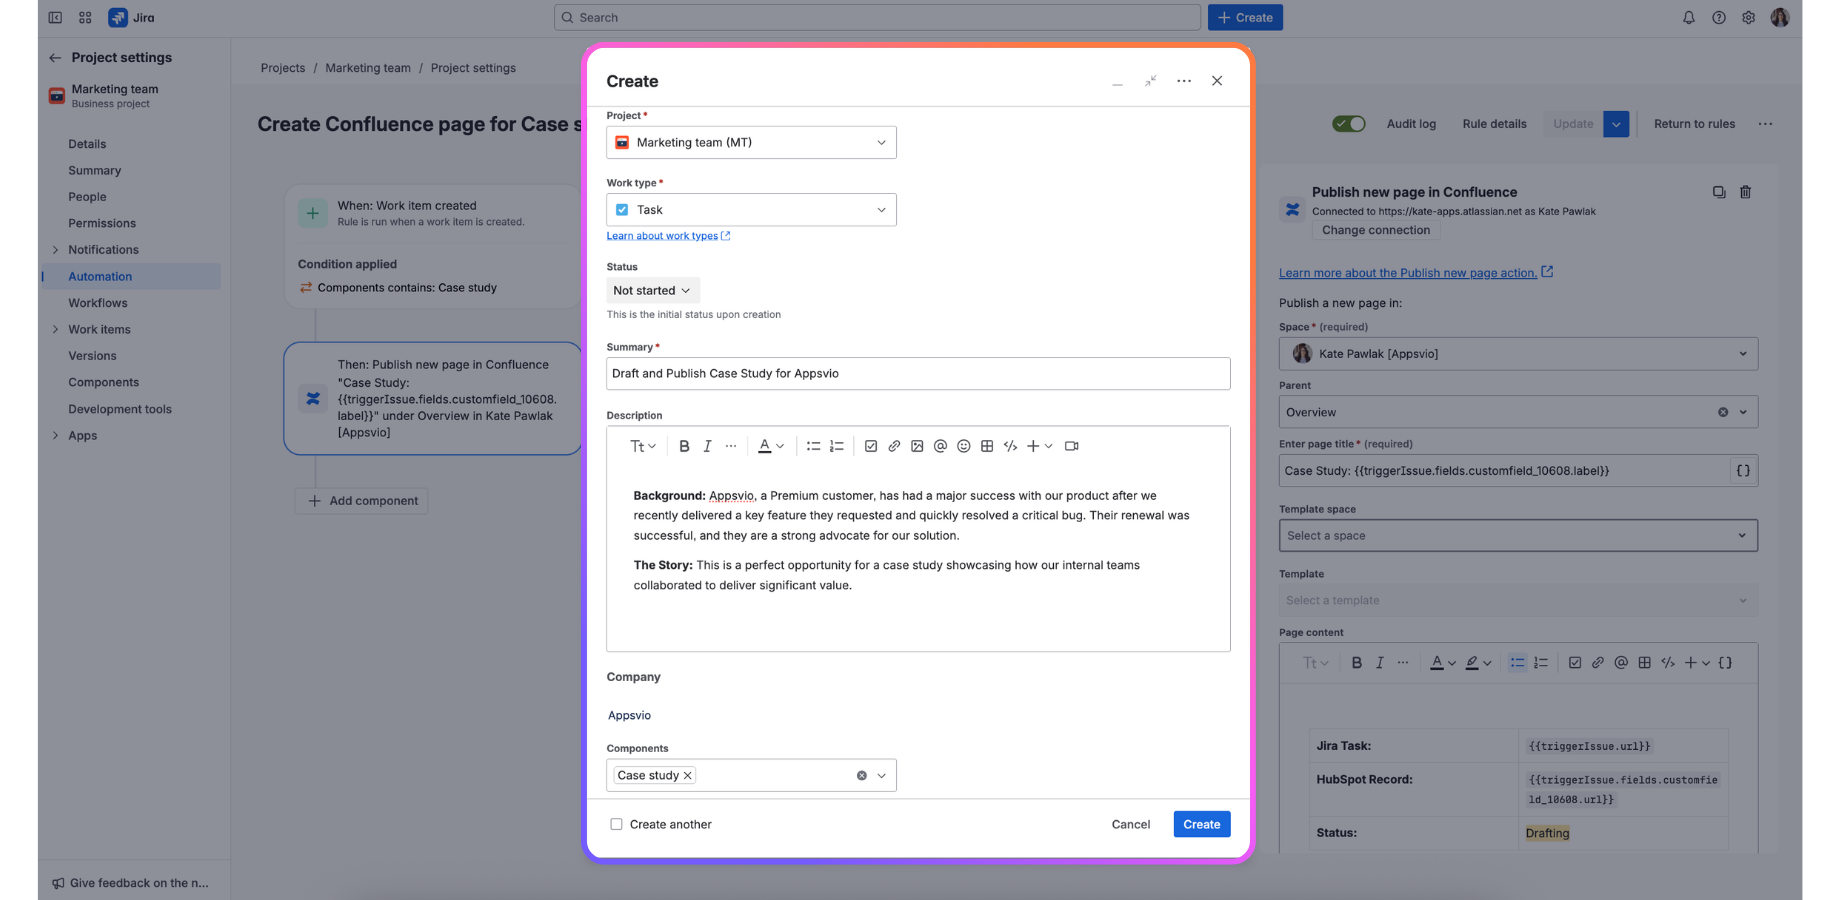Expand the Notifications item in the sidebar
The height and width of the screenshot is (900, 1840).
(55, 250)
